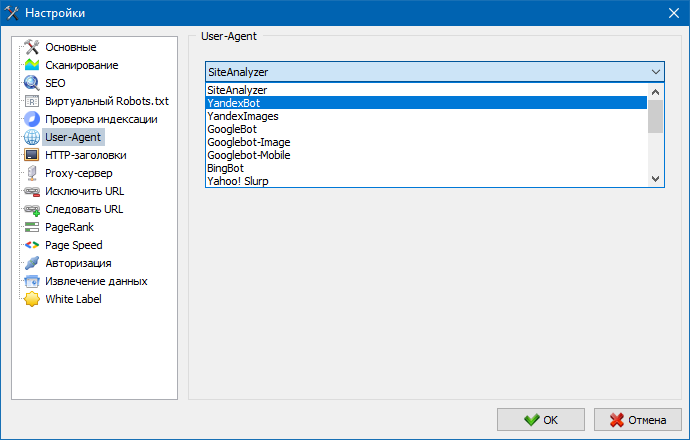Click dropdown list scroll down arrow
This screenshot has width=690, height=440.
[x=655, y=179]
